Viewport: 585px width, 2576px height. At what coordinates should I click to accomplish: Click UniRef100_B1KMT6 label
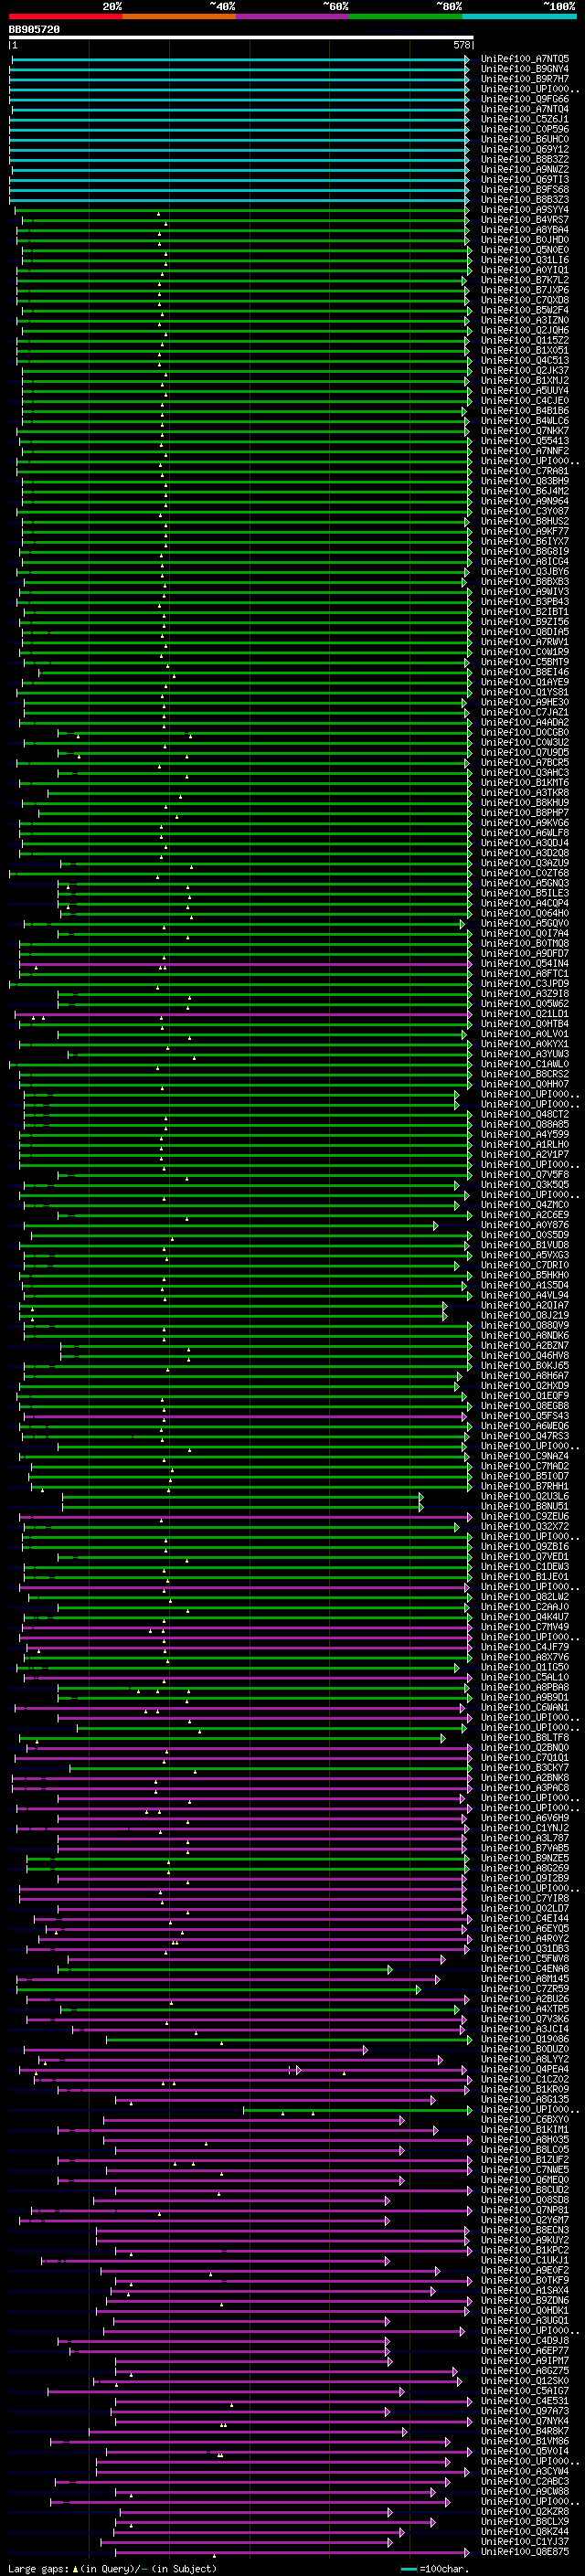(525, 783)
